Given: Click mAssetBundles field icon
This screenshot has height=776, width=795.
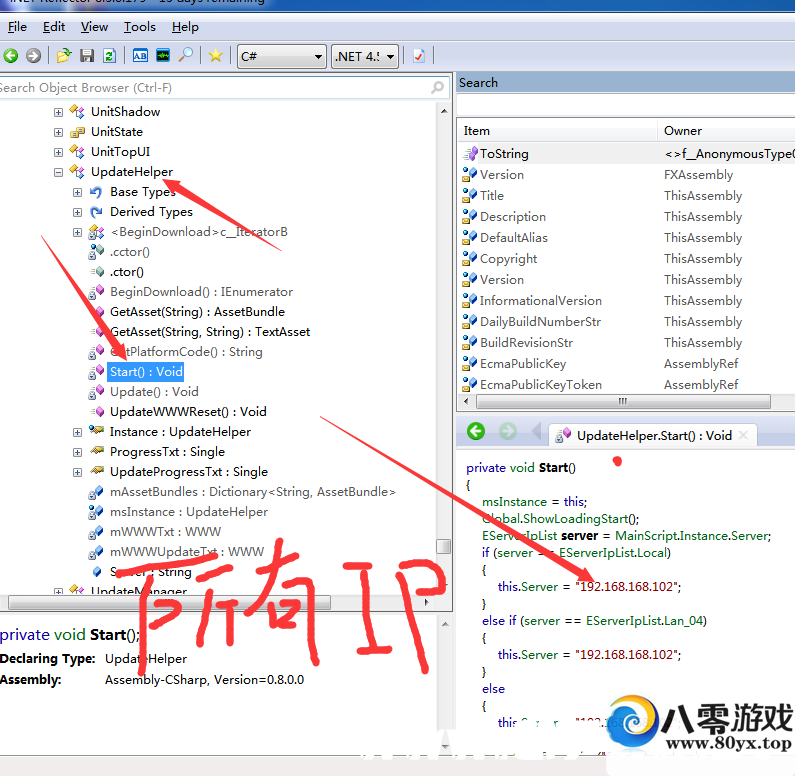Looking at the screenshot, I should pos(96,492).
